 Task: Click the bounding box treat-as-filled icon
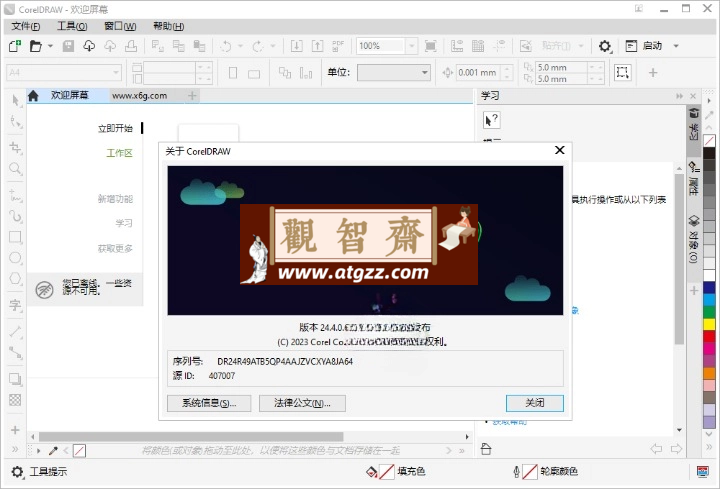click(622, 72)
